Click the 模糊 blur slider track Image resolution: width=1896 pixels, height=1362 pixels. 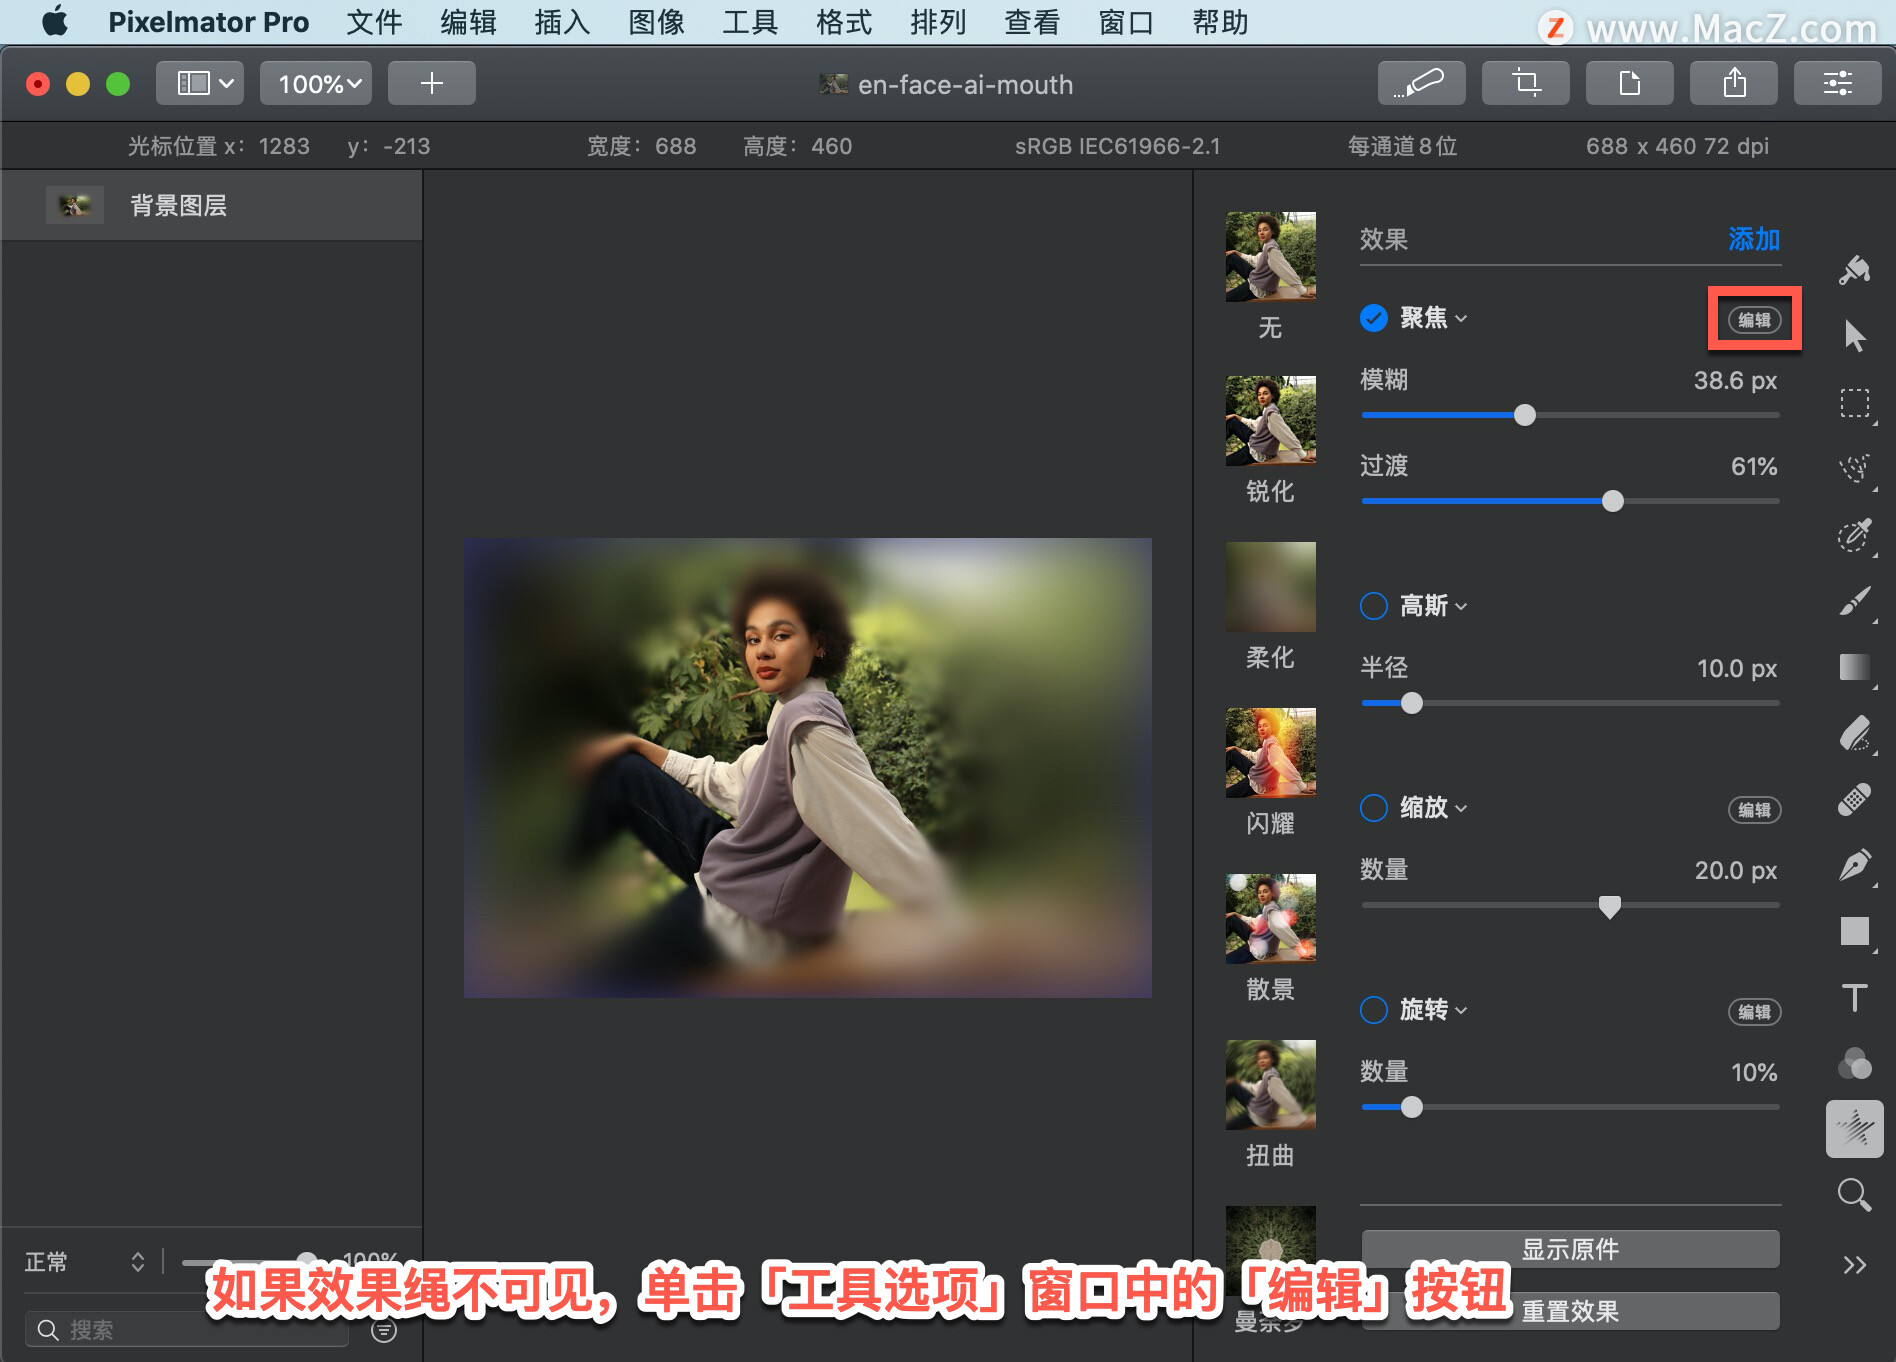[1570, 415]
